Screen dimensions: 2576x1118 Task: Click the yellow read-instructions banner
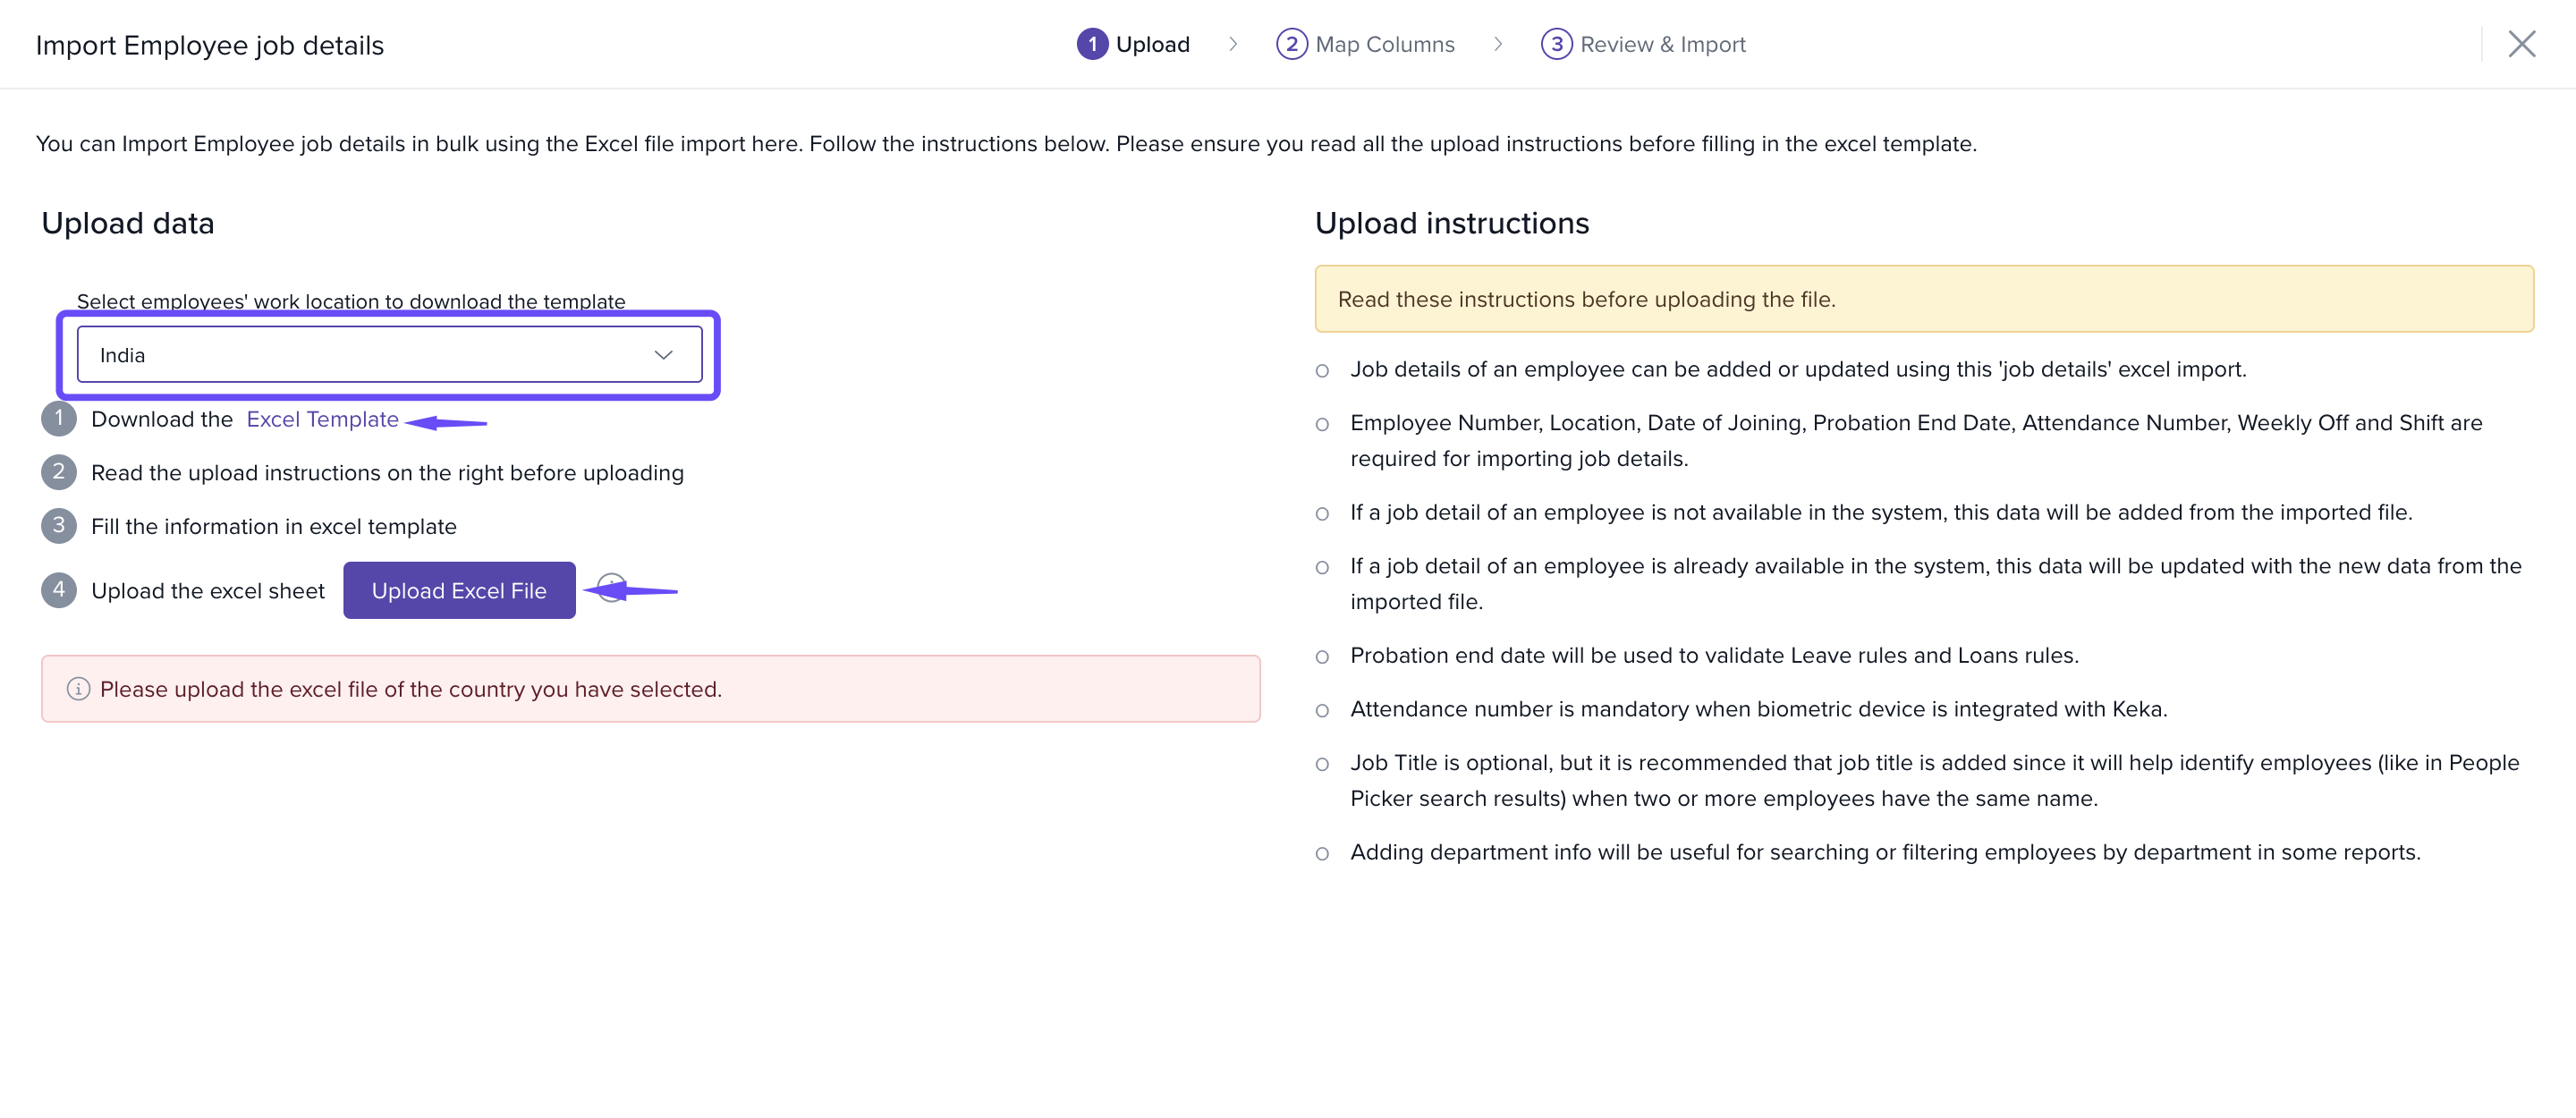pos(1923,299)
